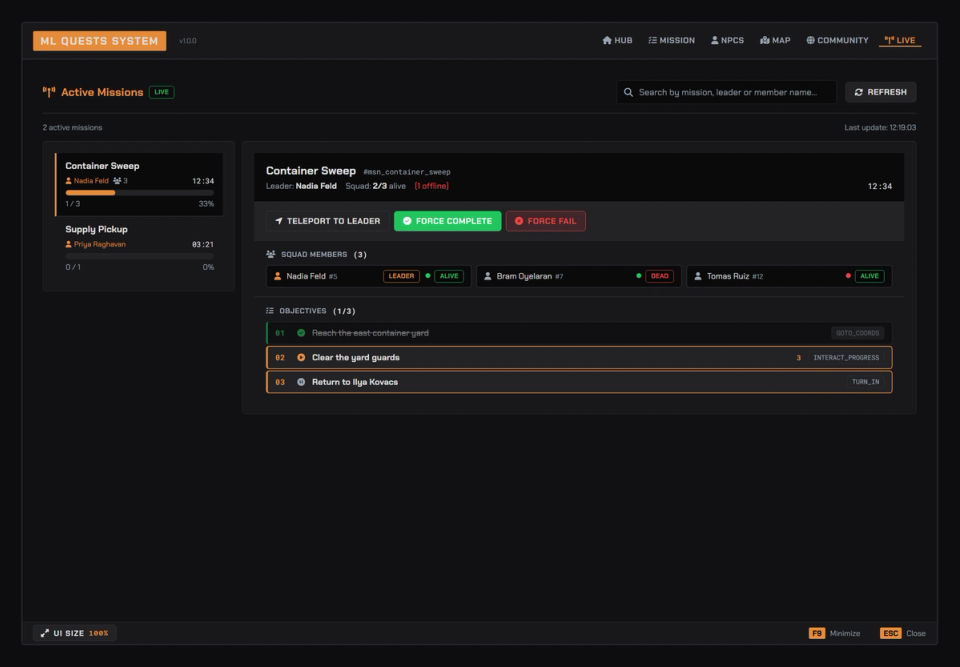Click the person icon next to Tomas Ruiz
The height and width of the screenshot is (667, 960).
pyautogui.click(x=698, y=276)
